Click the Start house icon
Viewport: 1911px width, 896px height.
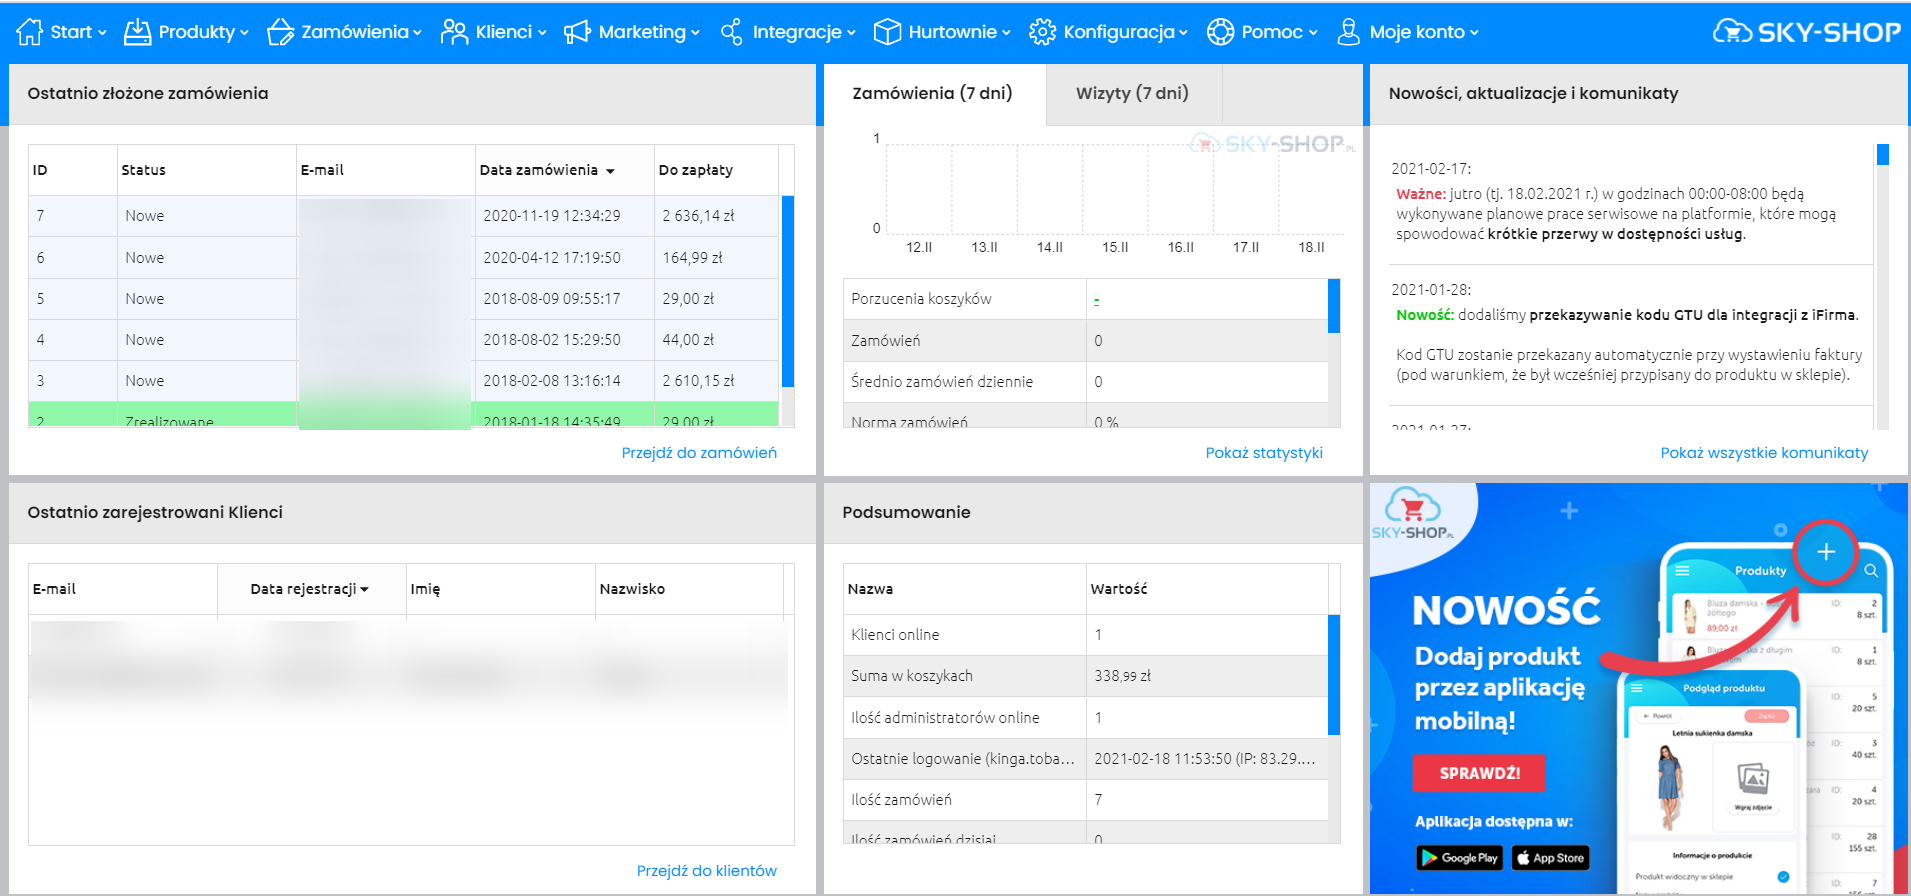point(30,32)
